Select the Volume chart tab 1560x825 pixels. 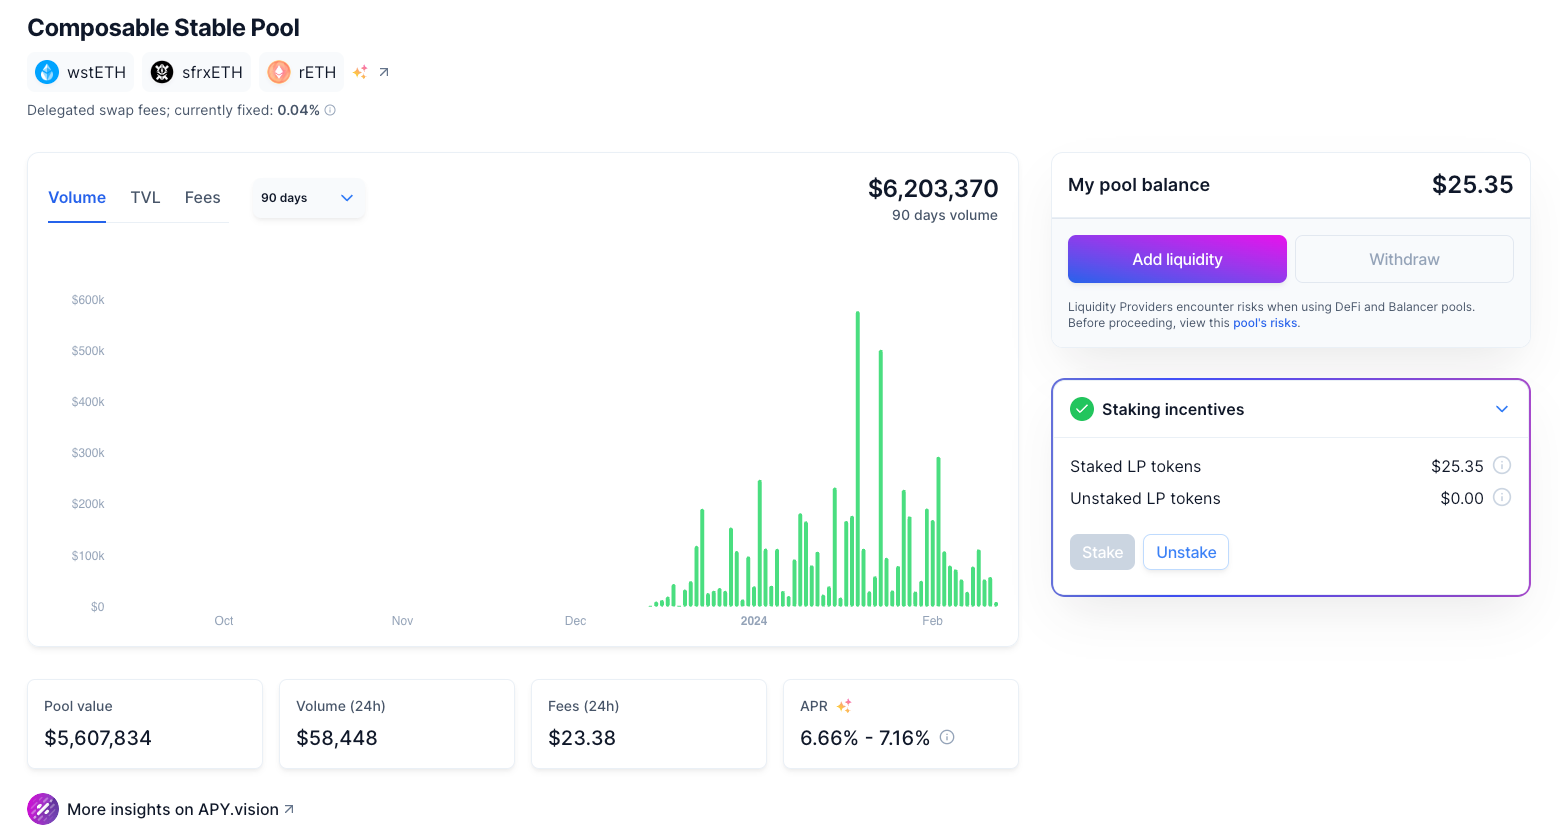(x=77, y=198)
